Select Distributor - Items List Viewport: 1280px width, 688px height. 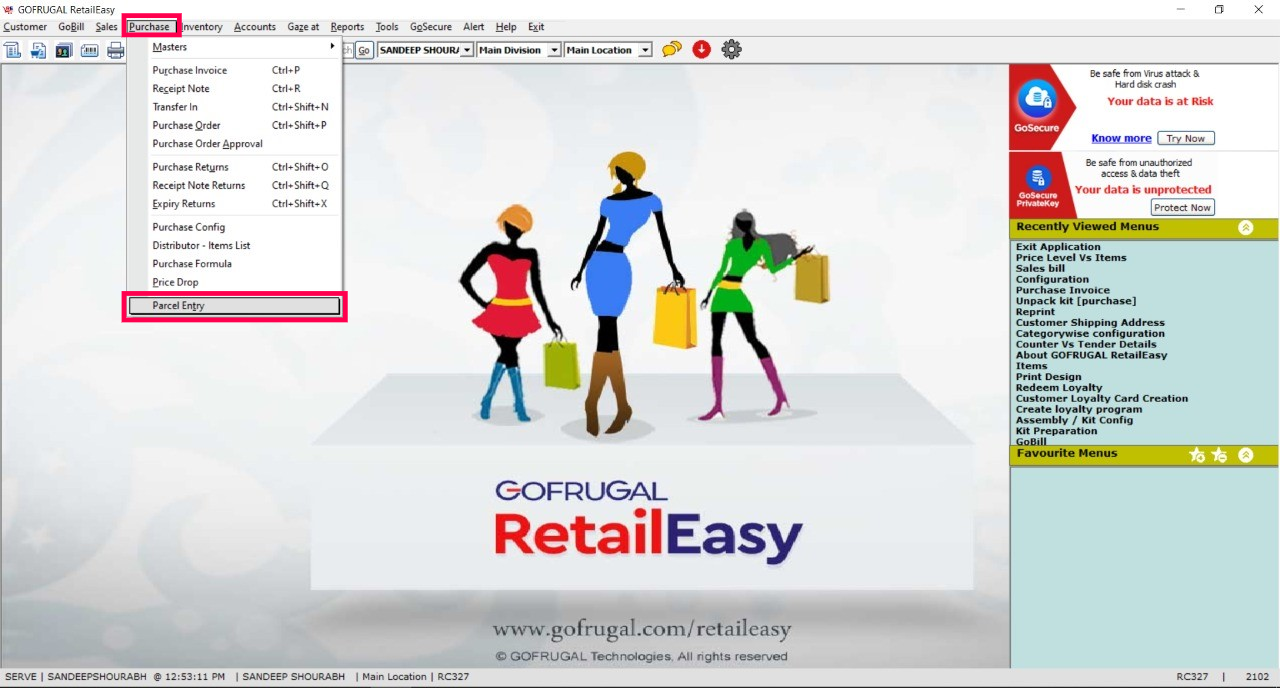235,245
